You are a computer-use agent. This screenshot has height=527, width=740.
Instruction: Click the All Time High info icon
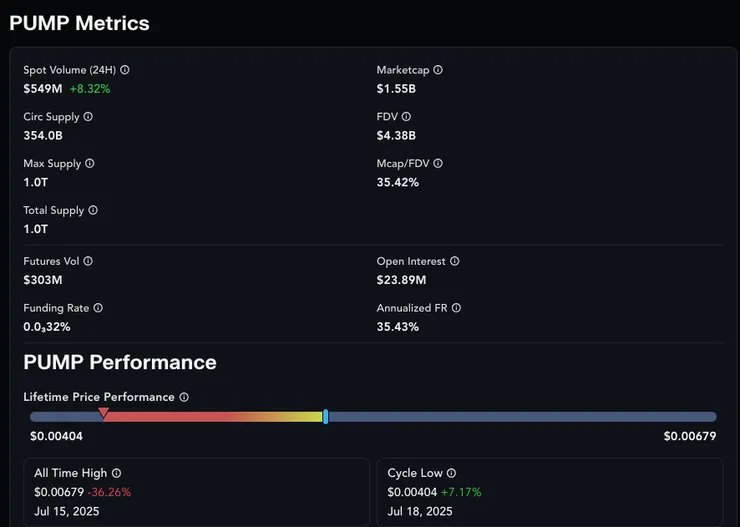point(116,473)
